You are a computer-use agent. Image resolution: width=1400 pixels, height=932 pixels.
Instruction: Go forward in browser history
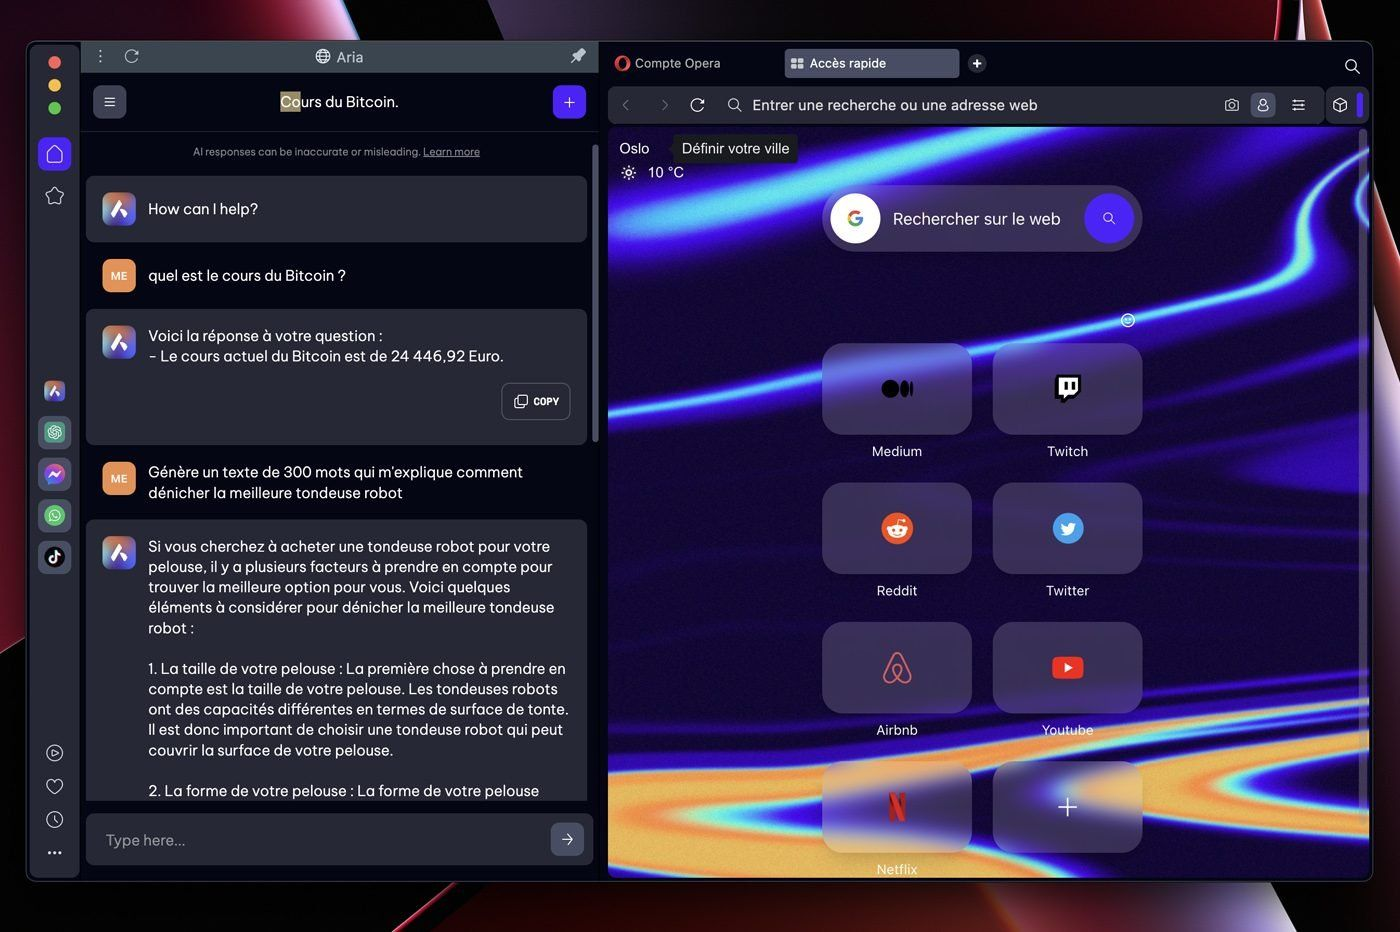click(664, 105)
